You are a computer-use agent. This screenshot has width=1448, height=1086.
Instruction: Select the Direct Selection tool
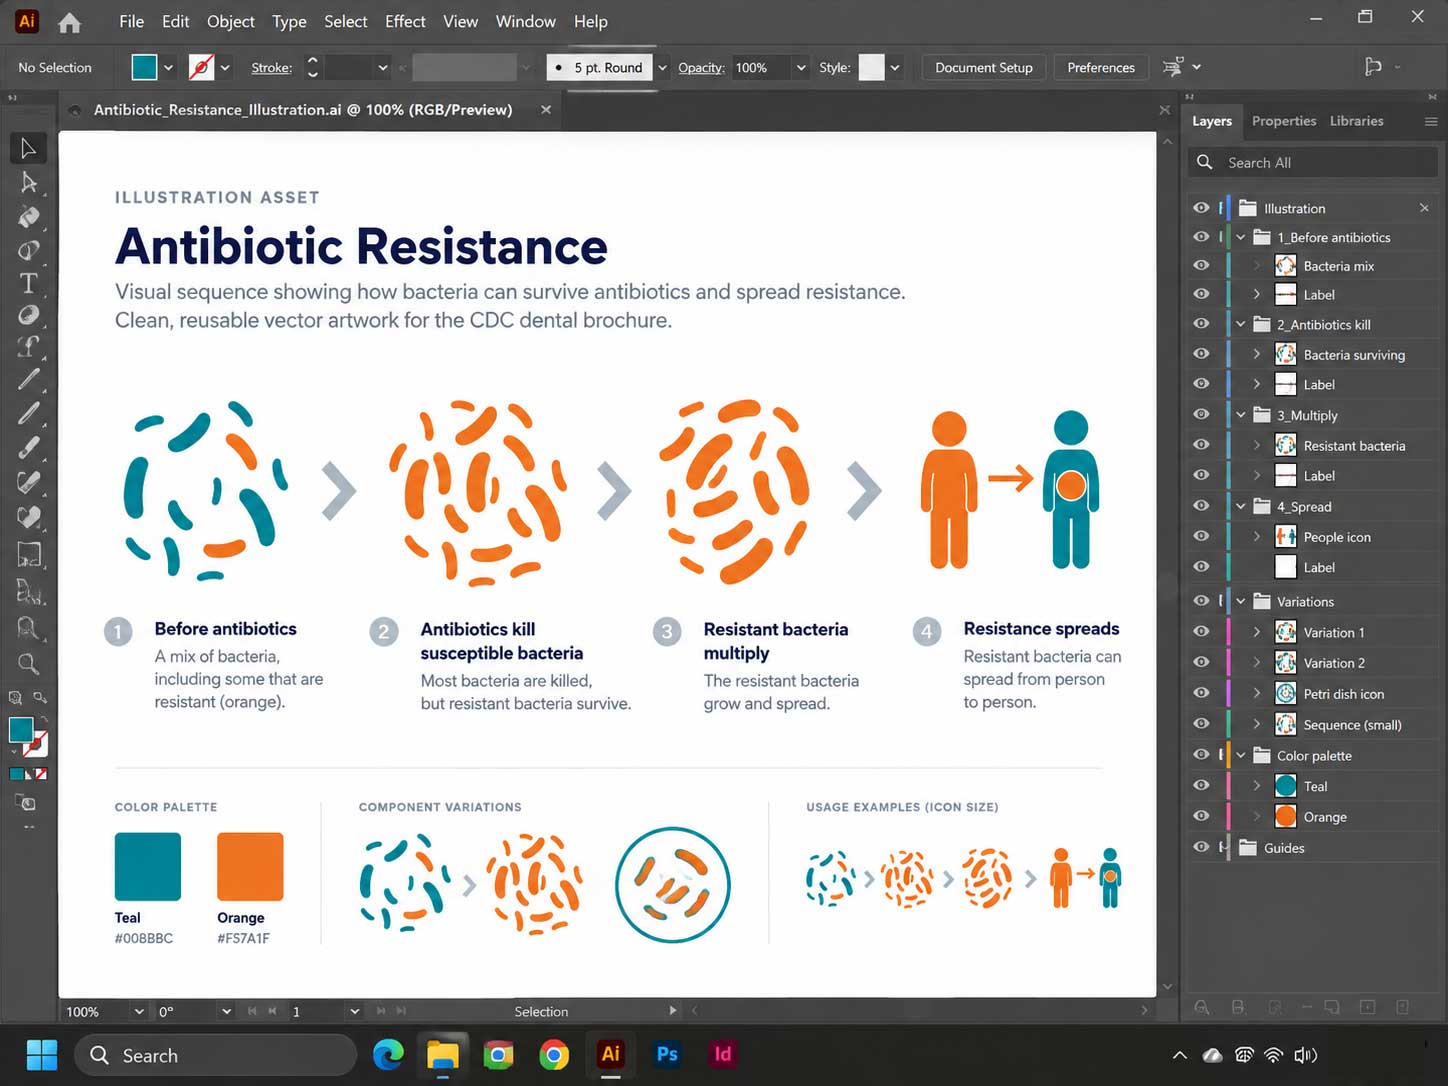click(x=28, y=182)
